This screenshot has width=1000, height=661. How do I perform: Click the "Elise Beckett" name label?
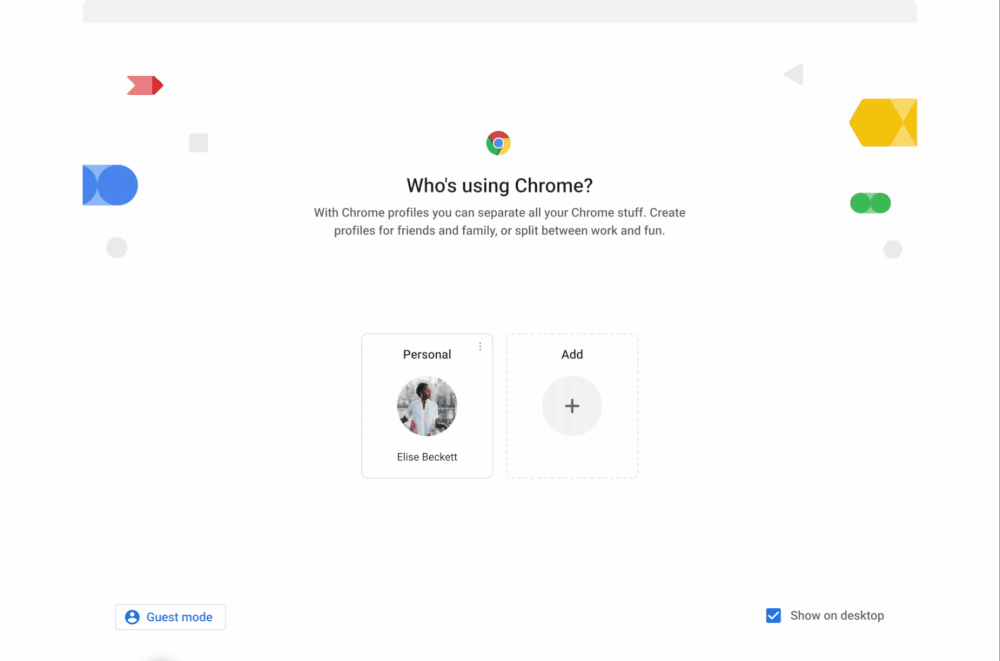pos(427,457)
